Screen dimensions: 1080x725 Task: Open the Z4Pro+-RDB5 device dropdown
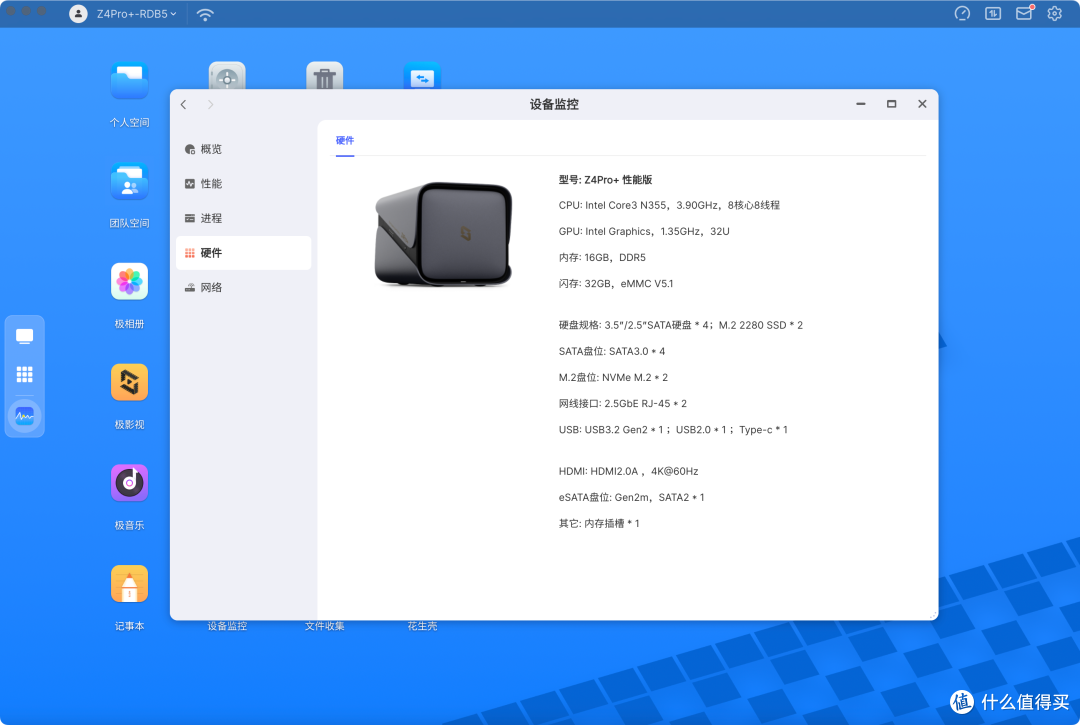pyautogui.click(x=136, y=14)
